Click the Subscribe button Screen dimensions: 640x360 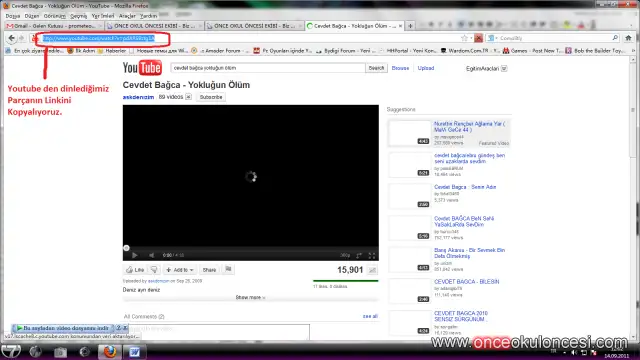(x=211, y=97)
